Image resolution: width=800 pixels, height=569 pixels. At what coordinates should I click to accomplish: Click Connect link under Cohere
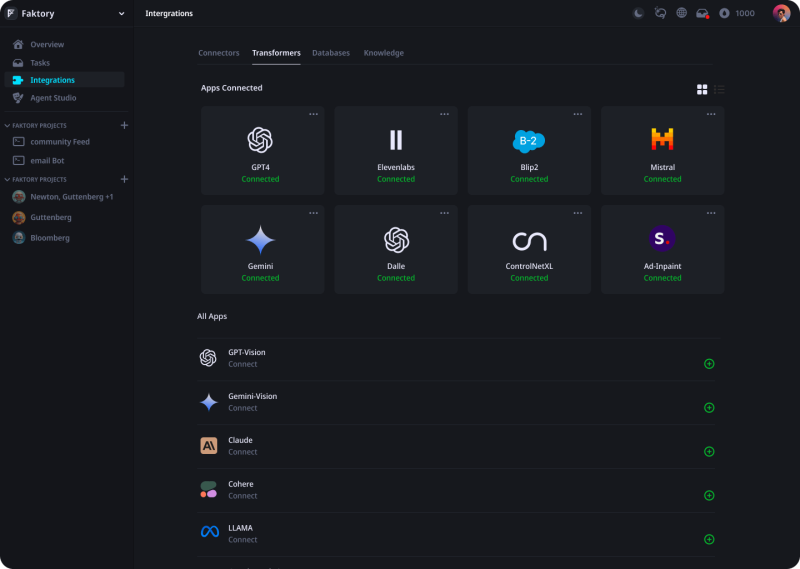242,496
